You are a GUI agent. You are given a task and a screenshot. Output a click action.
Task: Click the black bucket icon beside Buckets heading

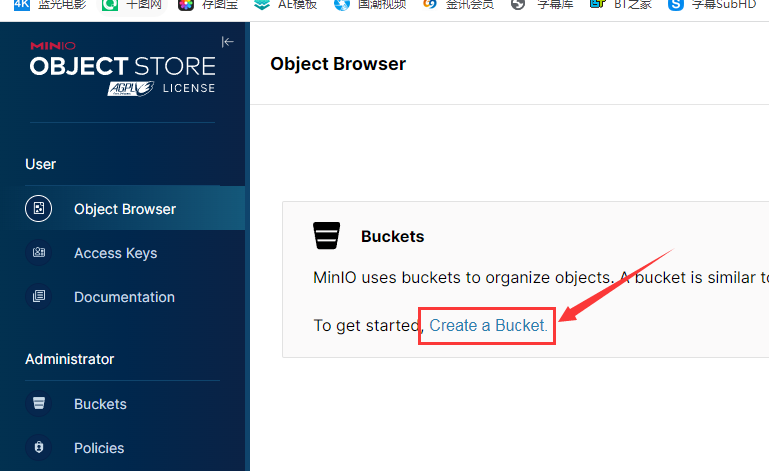pos(327,236)
